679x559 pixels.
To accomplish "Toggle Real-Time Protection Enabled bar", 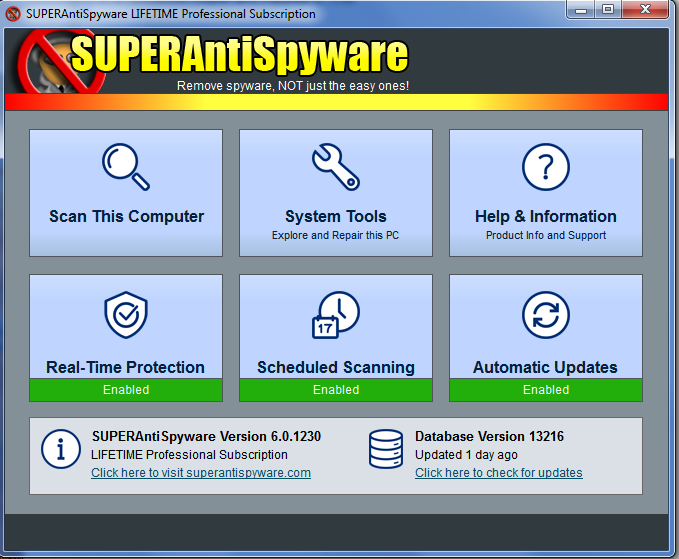I will click(126, 390).
